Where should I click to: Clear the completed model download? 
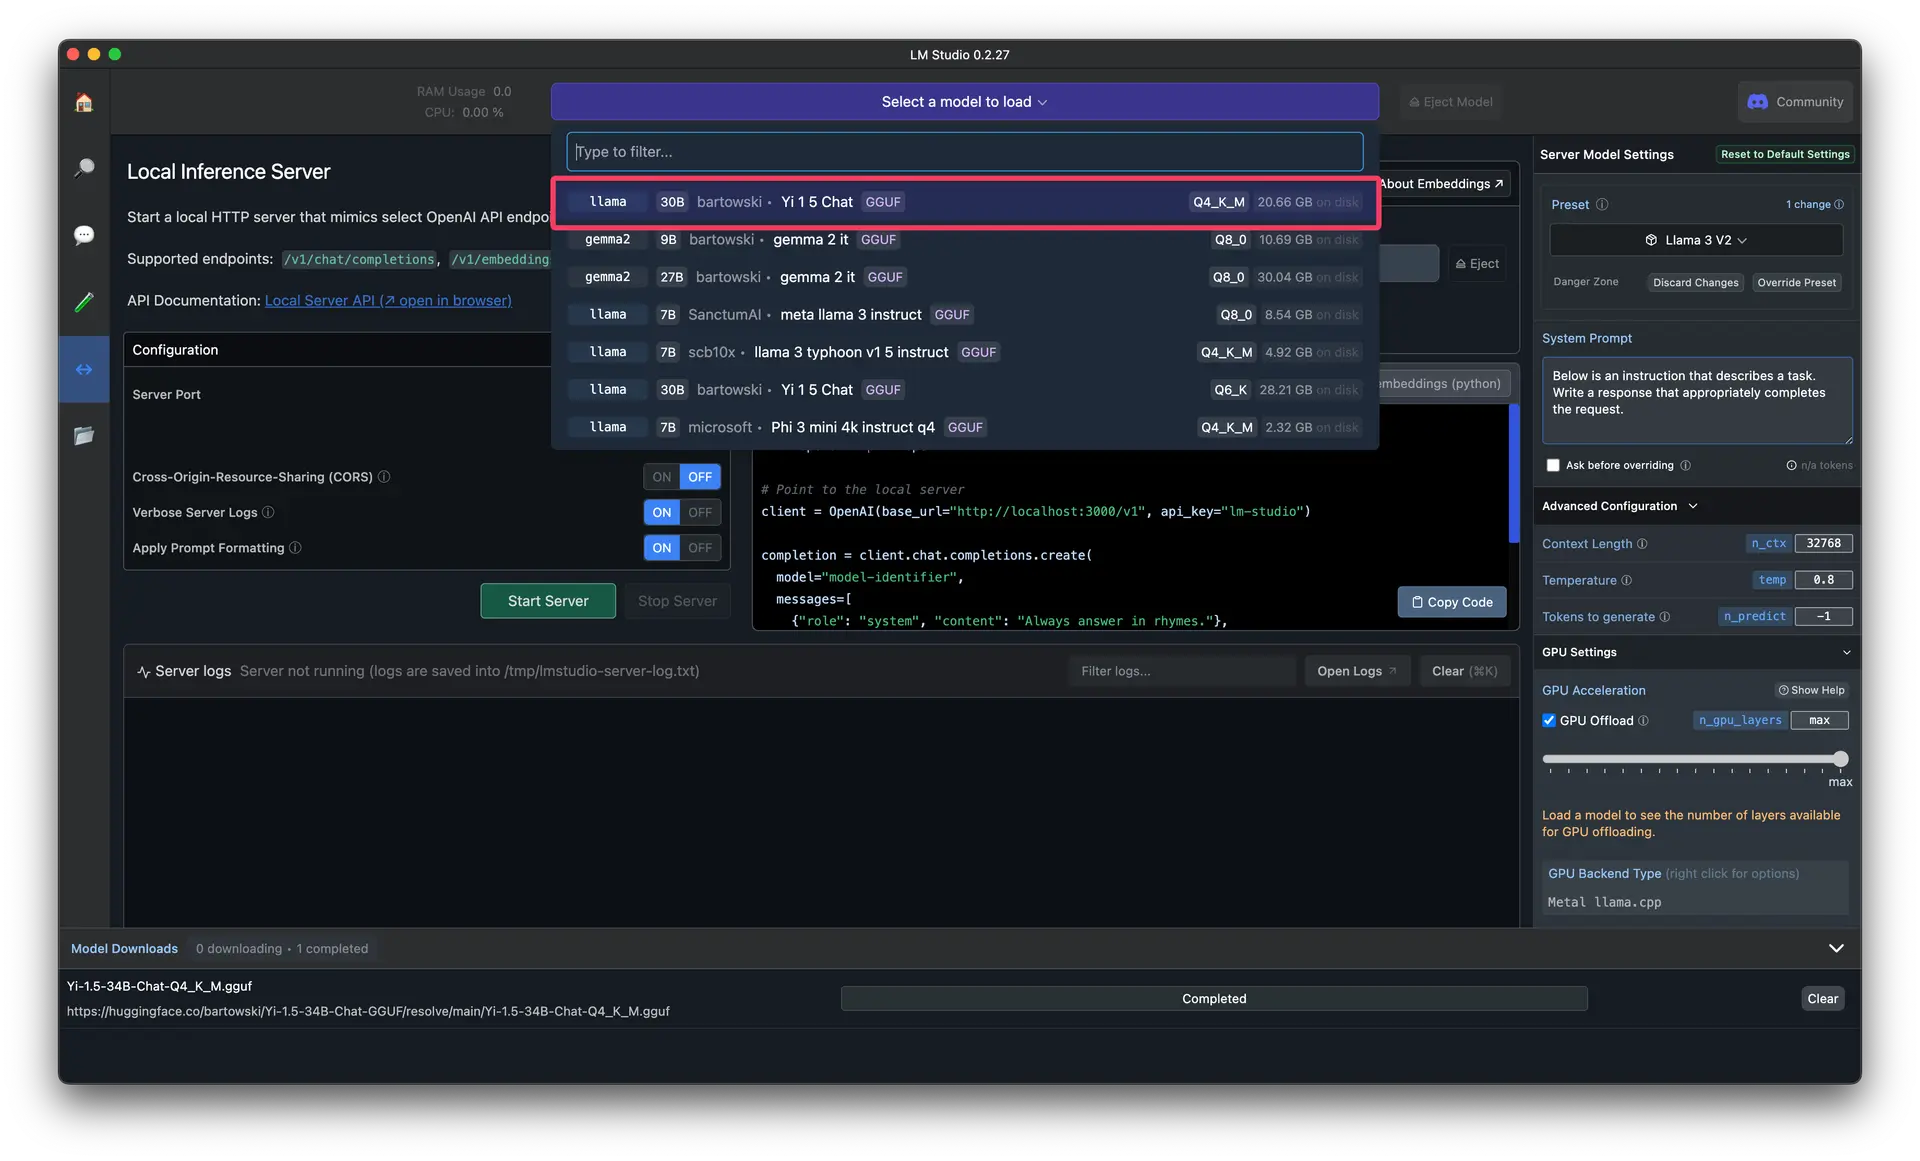[x=1822, y=1000]
